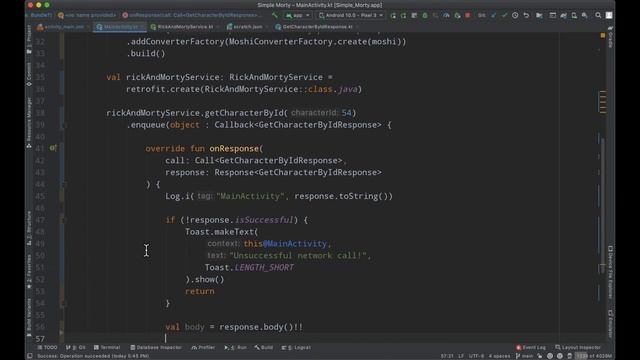Open the Structure sidebar tab
Screen dimensions: 640x360
coord(29,228)
